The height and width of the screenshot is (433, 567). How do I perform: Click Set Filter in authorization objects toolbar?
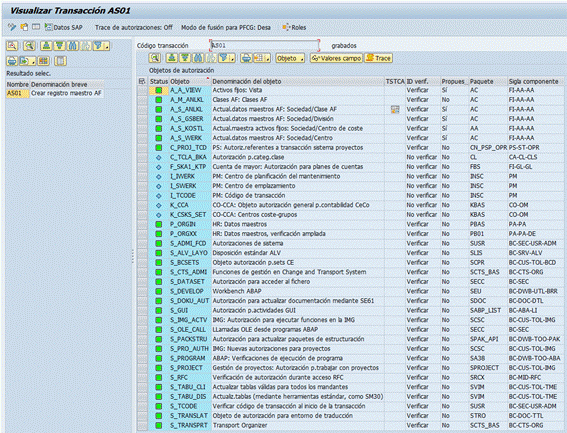[224, 58]
